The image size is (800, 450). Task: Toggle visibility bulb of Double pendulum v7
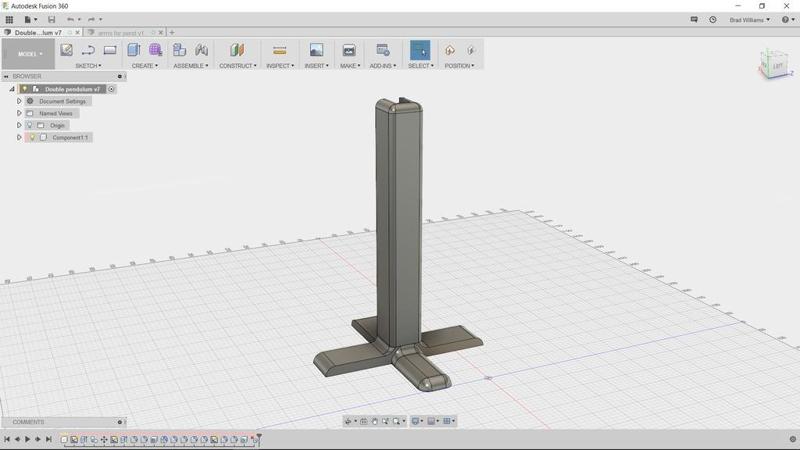pos(24,89)
